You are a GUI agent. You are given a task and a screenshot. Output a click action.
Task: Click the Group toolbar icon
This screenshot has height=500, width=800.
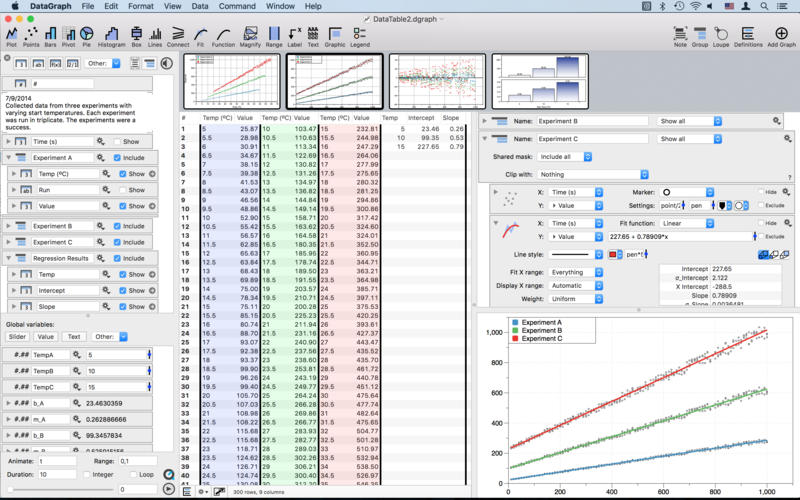coord(700,37)
